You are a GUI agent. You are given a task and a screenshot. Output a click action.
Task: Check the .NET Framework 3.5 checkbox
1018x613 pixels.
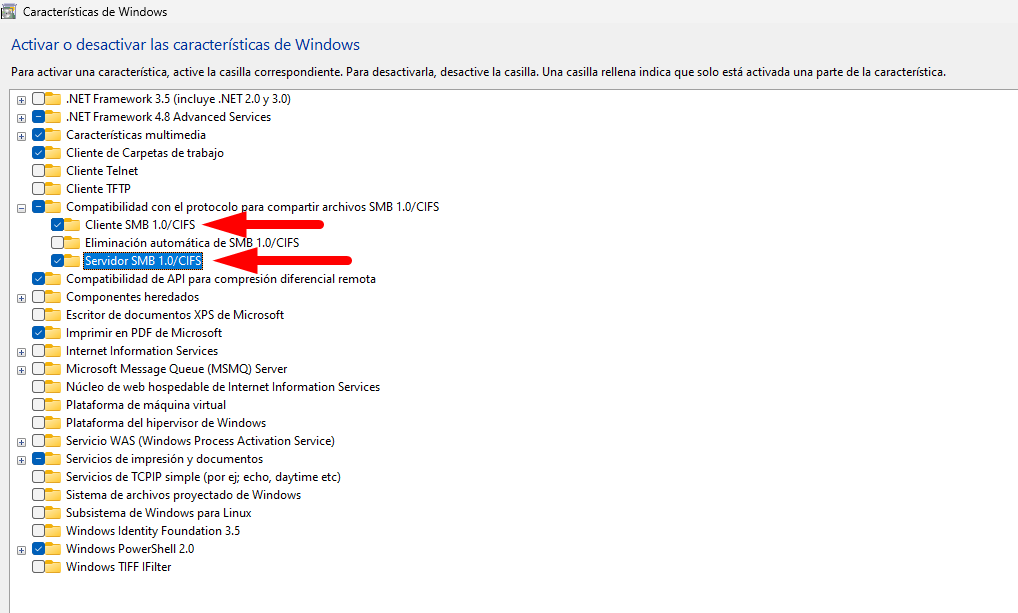coord(38,99)
